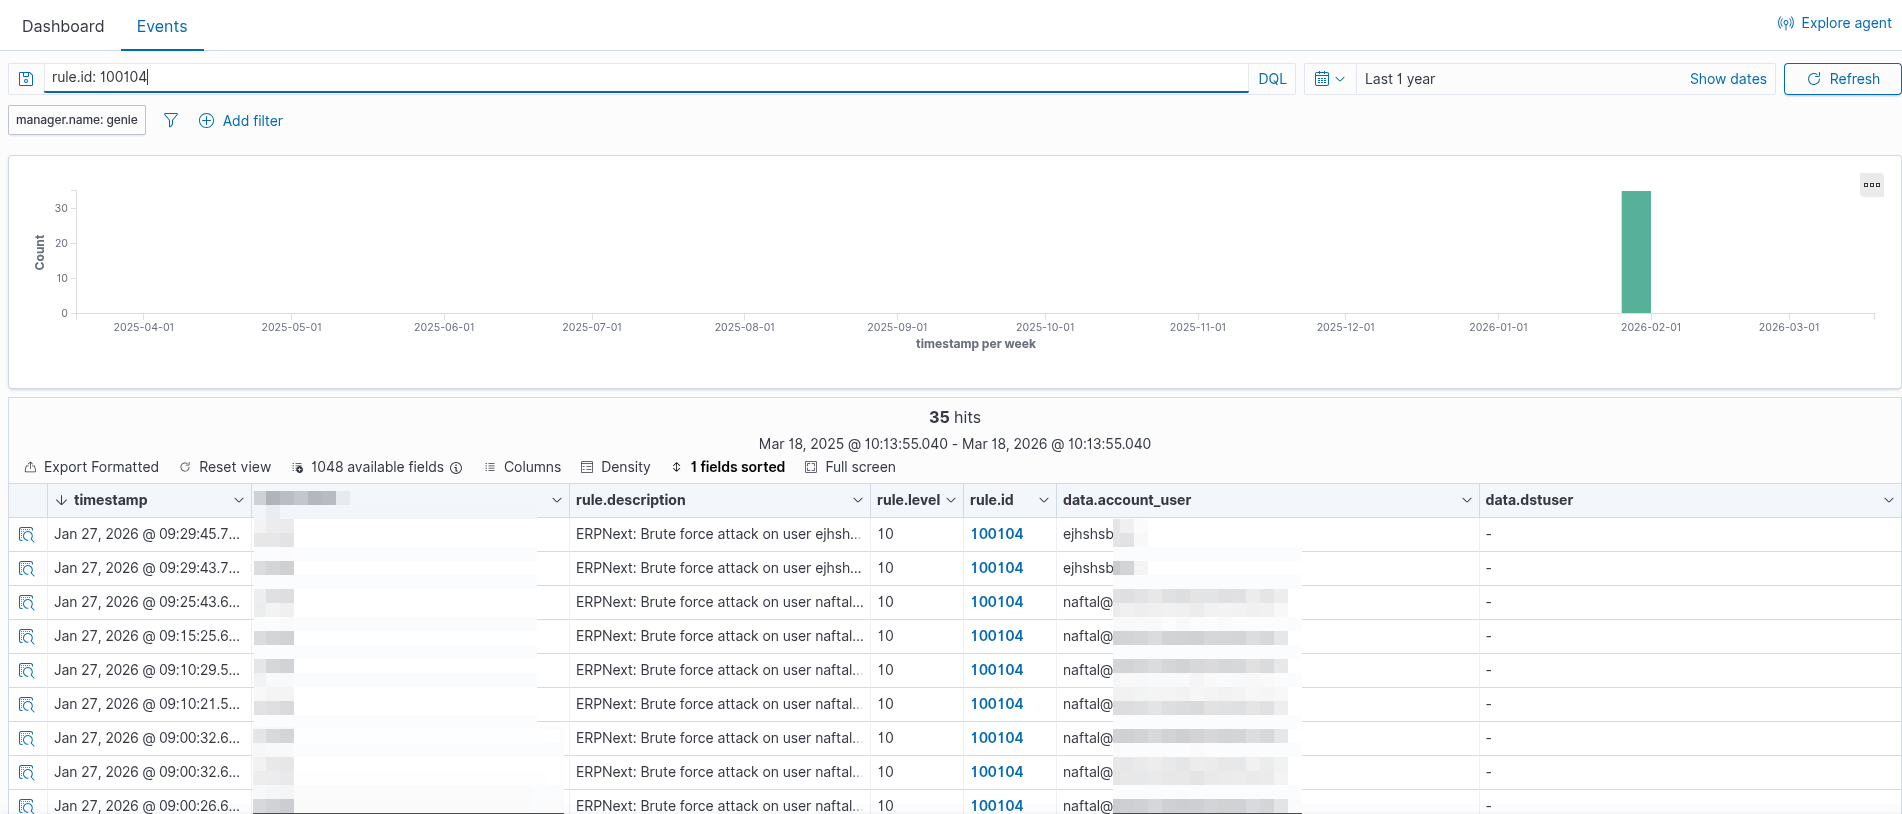Inspect the first event row details

tap(27, 535)
